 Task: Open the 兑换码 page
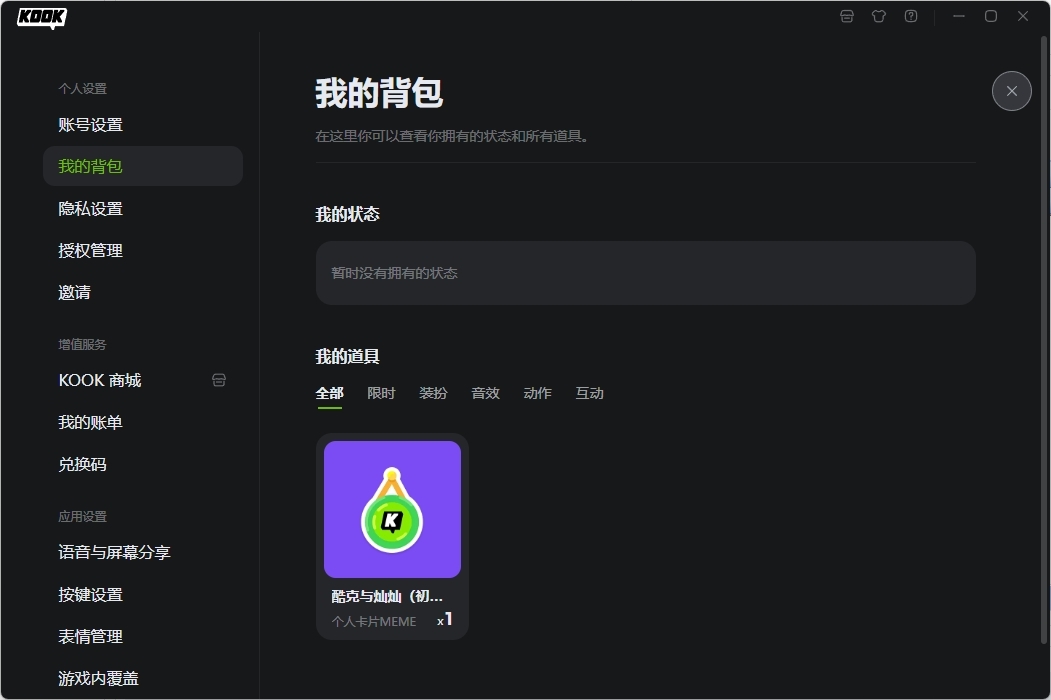pos(82,464)
